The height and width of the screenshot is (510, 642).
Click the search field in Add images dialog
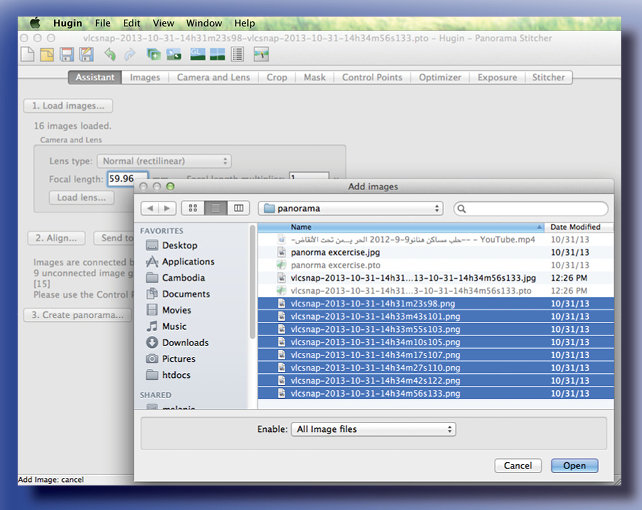pos(531,209)
